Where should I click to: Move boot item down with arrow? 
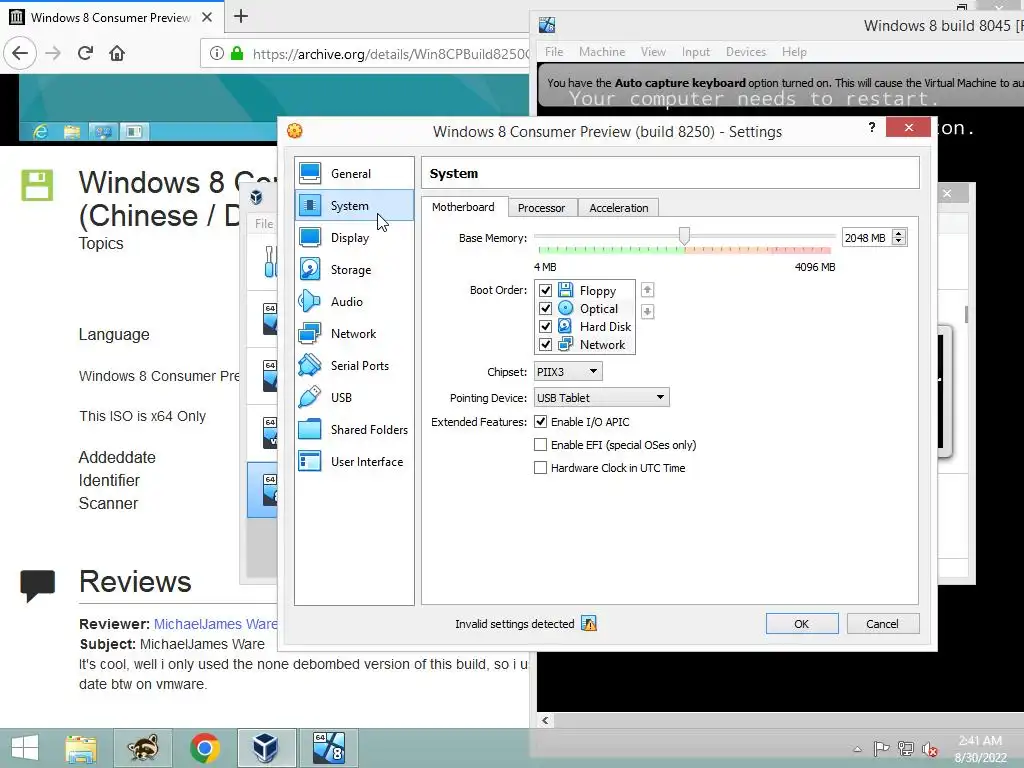click(647, 312)
